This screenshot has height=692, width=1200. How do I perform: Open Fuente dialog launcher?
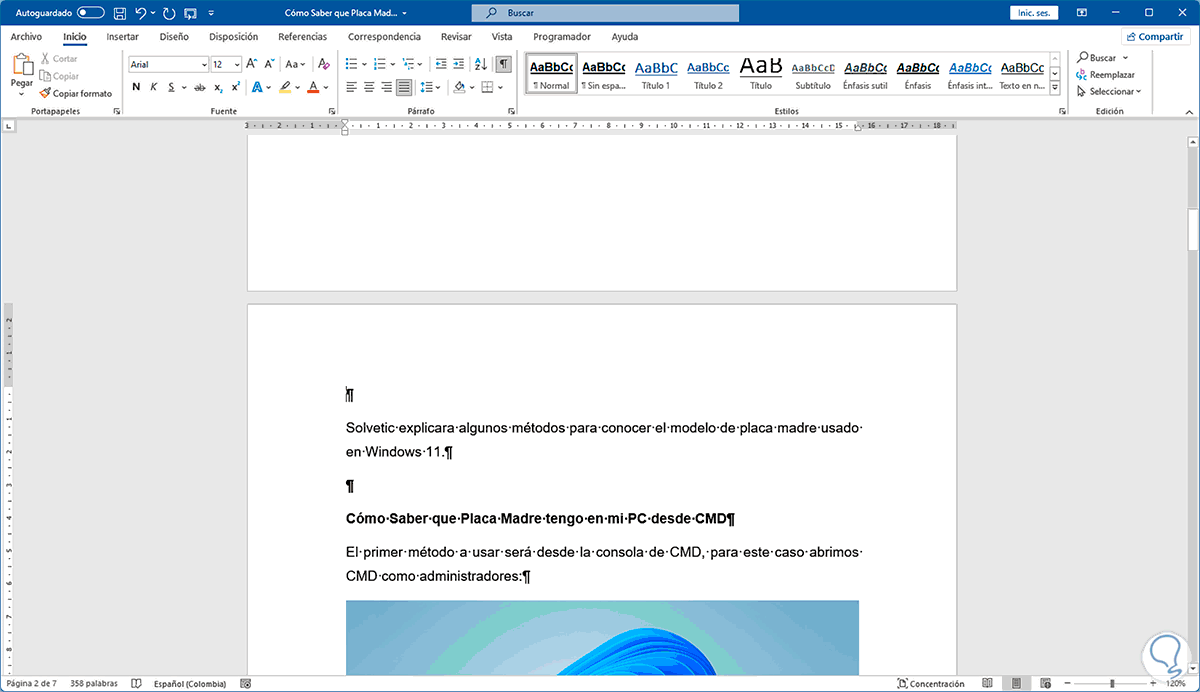click(x=332, y=112)
